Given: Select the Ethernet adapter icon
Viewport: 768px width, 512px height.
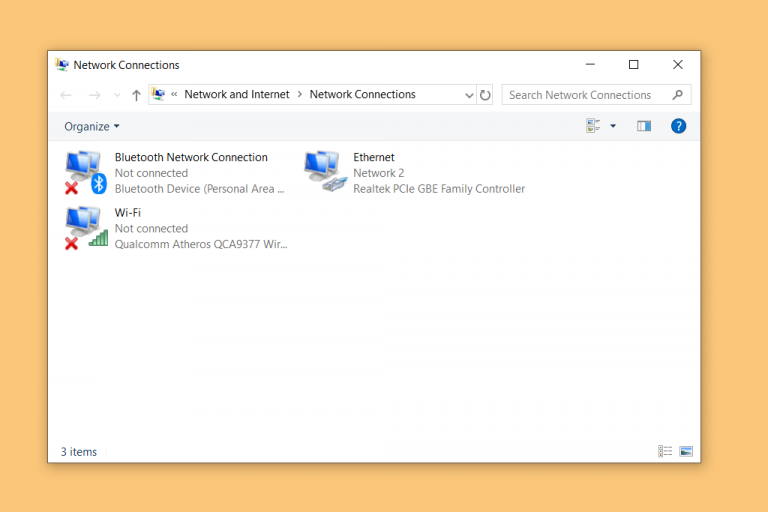Looking at the screenshot, I should click(x=325, y=171).
